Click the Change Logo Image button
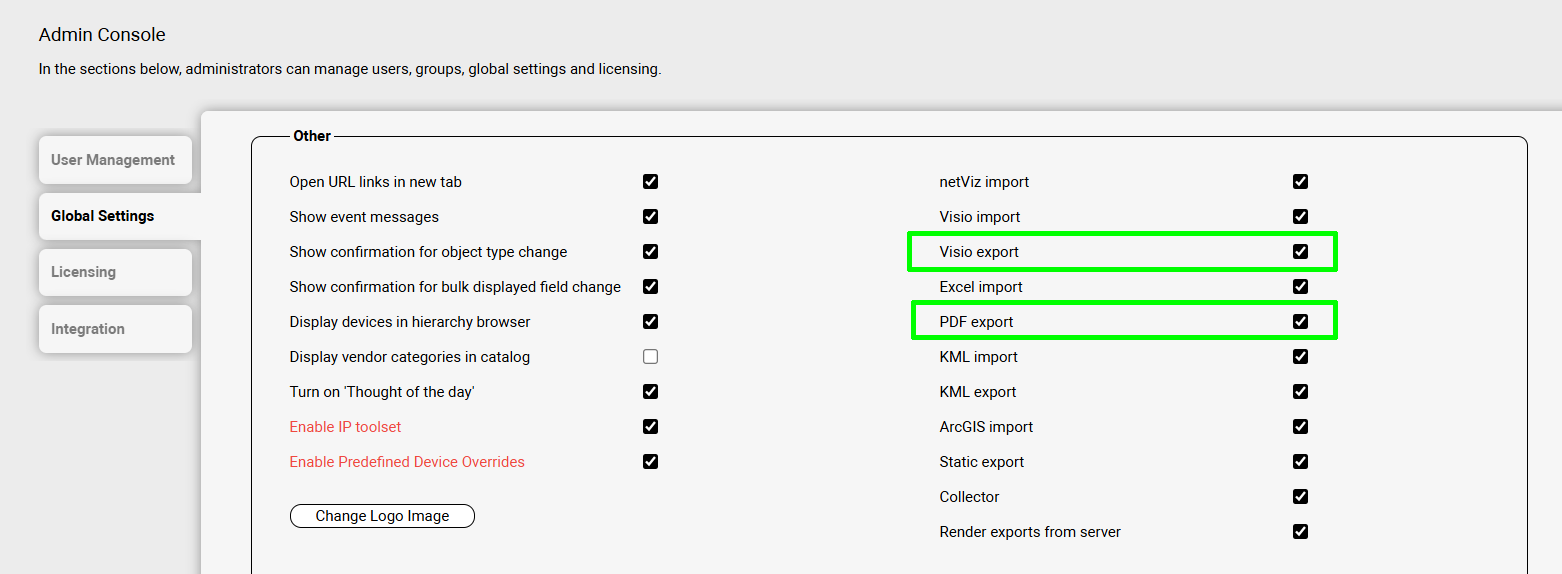 click(382, 516)
